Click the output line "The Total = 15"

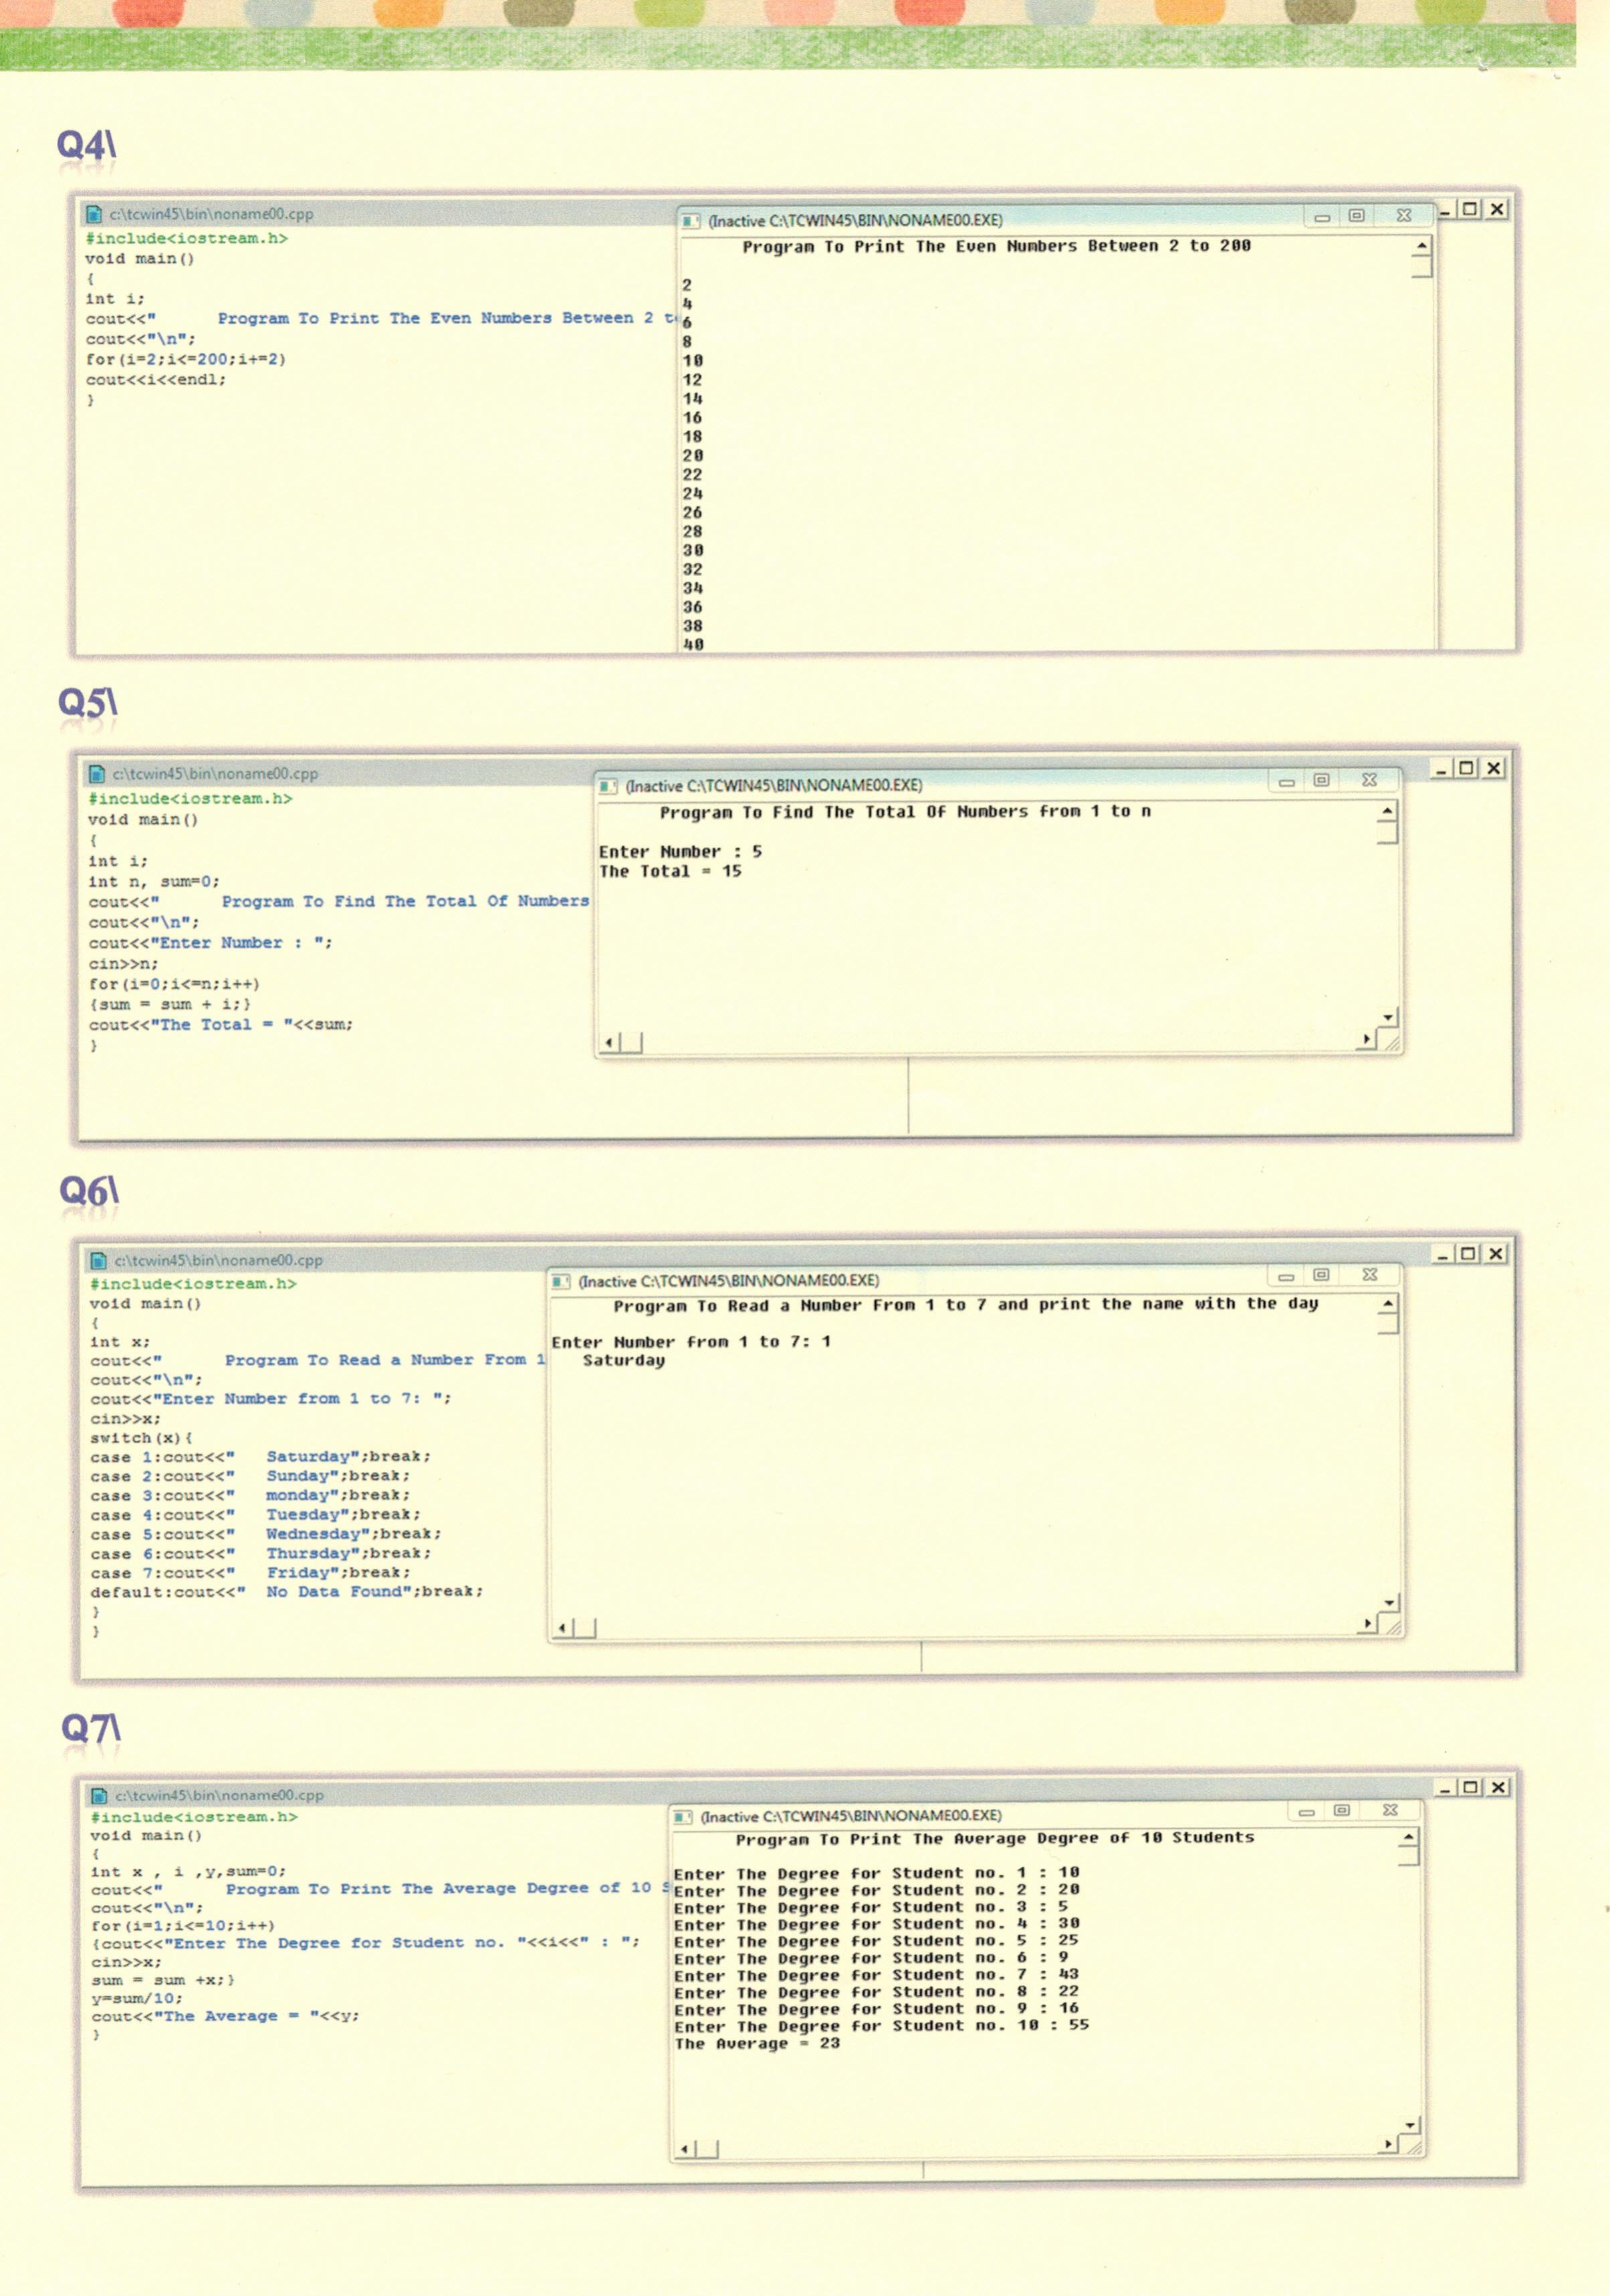(x=670, y=872)
